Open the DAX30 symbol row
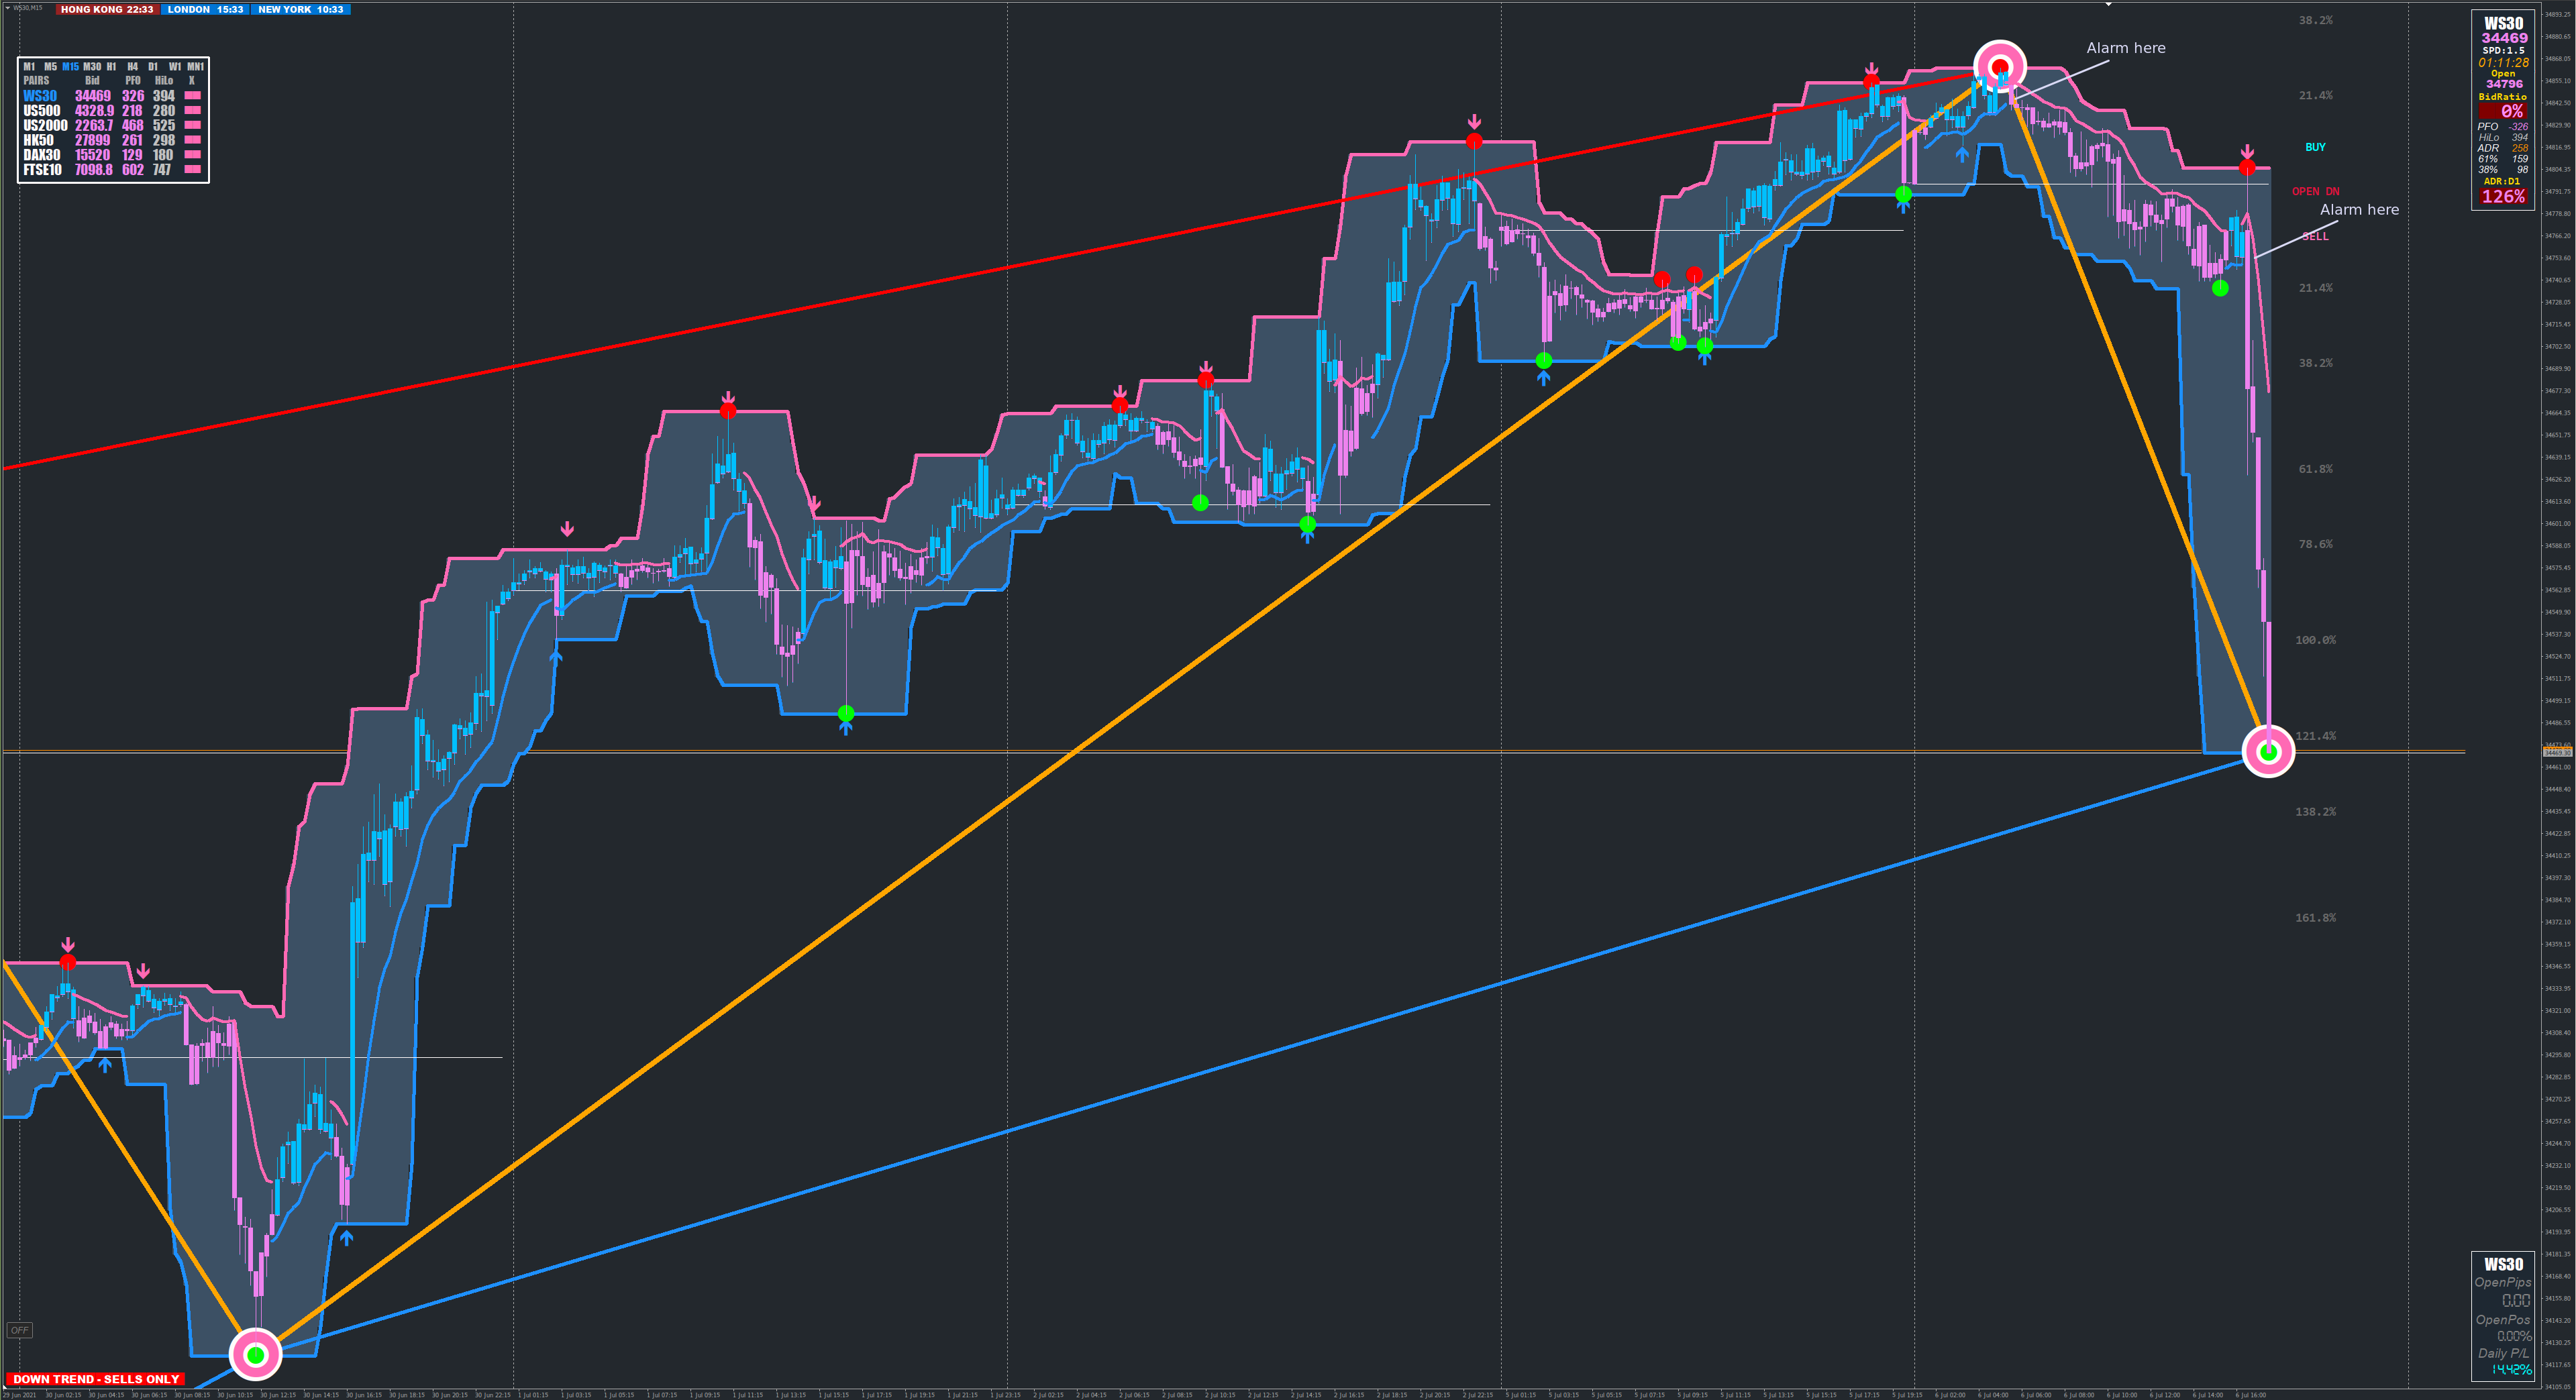Screen dimensions: 2576x1400 click(x=42, y=155)
